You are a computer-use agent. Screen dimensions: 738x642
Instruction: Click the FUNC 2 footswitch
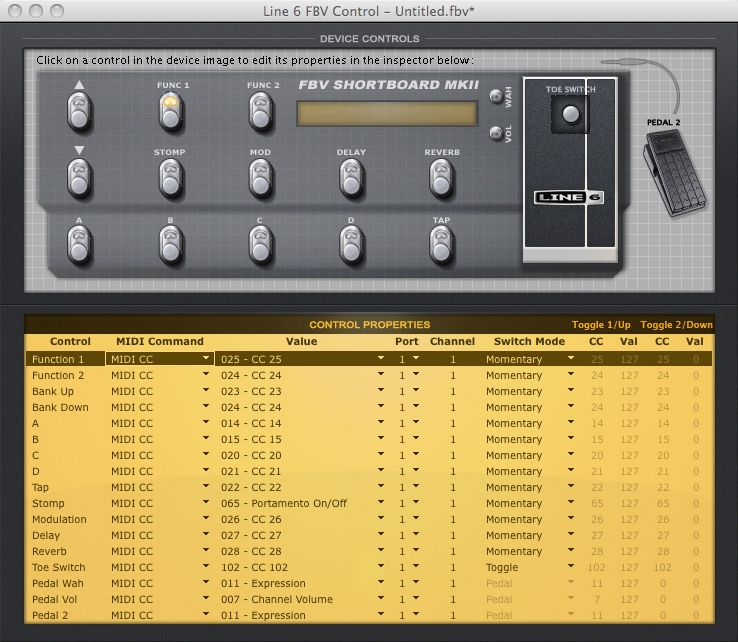(x=262, y=110)
